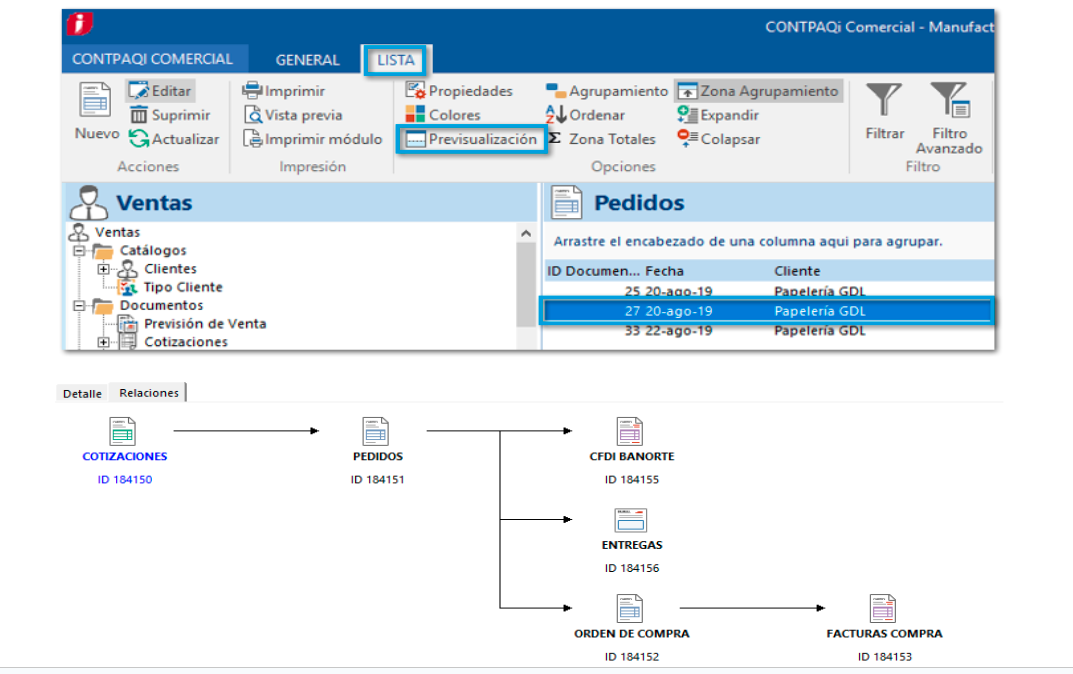Expand the Clientes tree node
Screen dimensions: 1073x674
103,269
